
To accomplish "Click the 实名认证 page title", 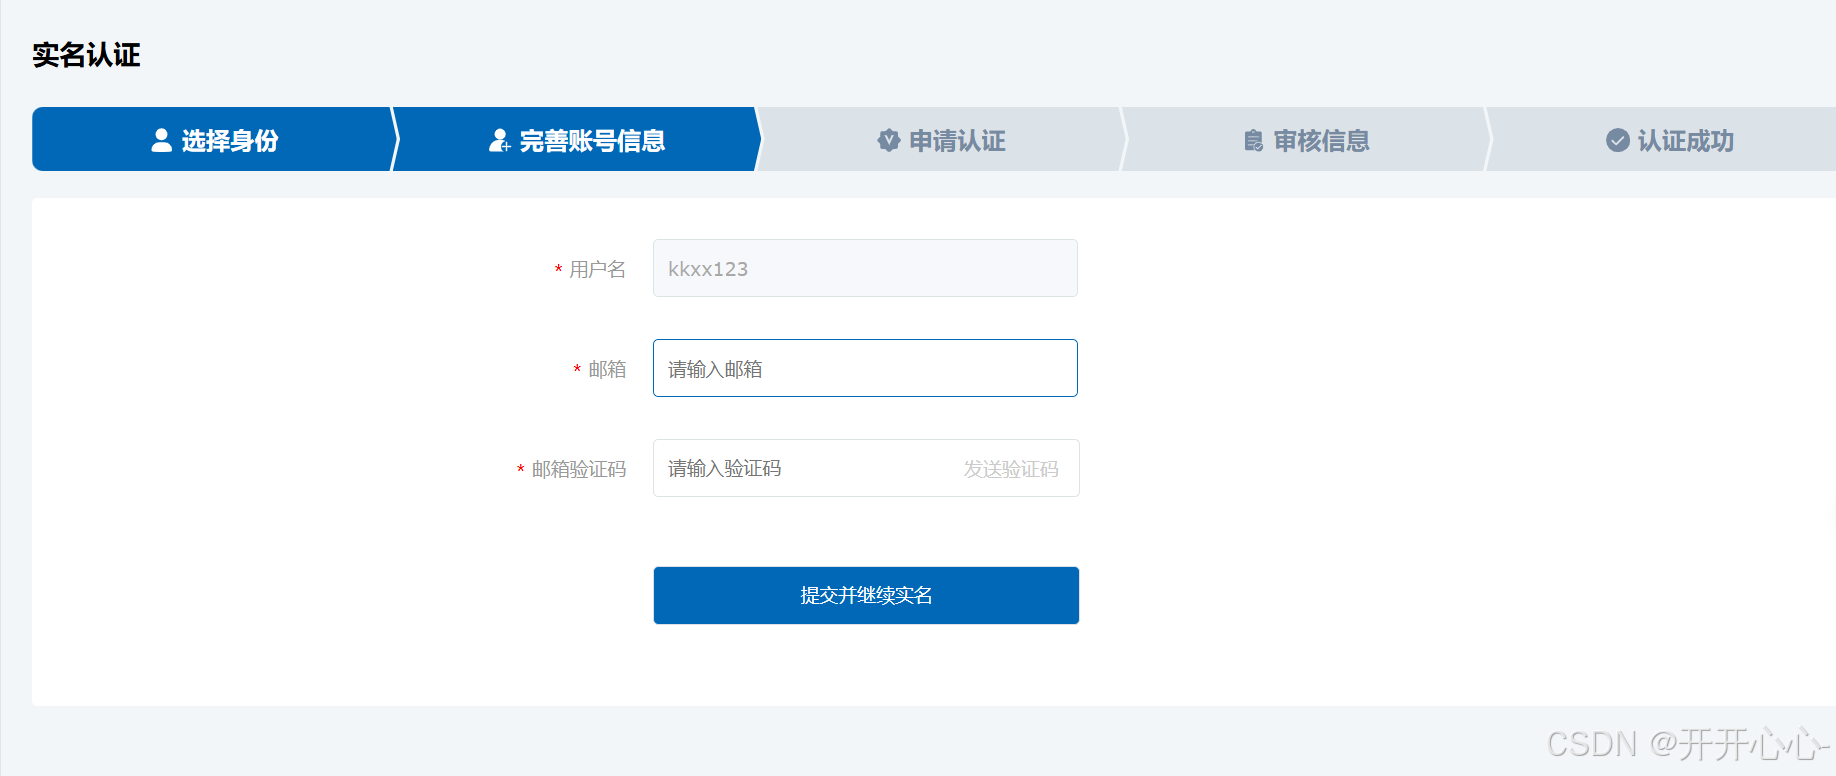I will click(x=86, y=55).
